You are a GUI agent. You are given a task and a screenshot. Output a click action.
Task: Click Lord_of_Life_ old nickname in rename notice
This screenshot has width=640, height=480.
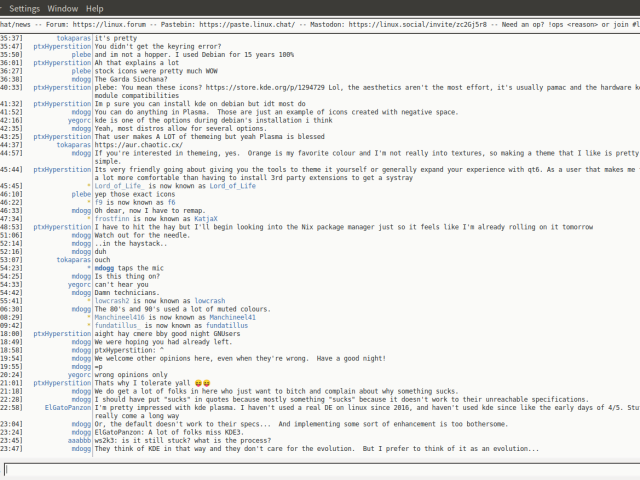(x=120, y=186)
